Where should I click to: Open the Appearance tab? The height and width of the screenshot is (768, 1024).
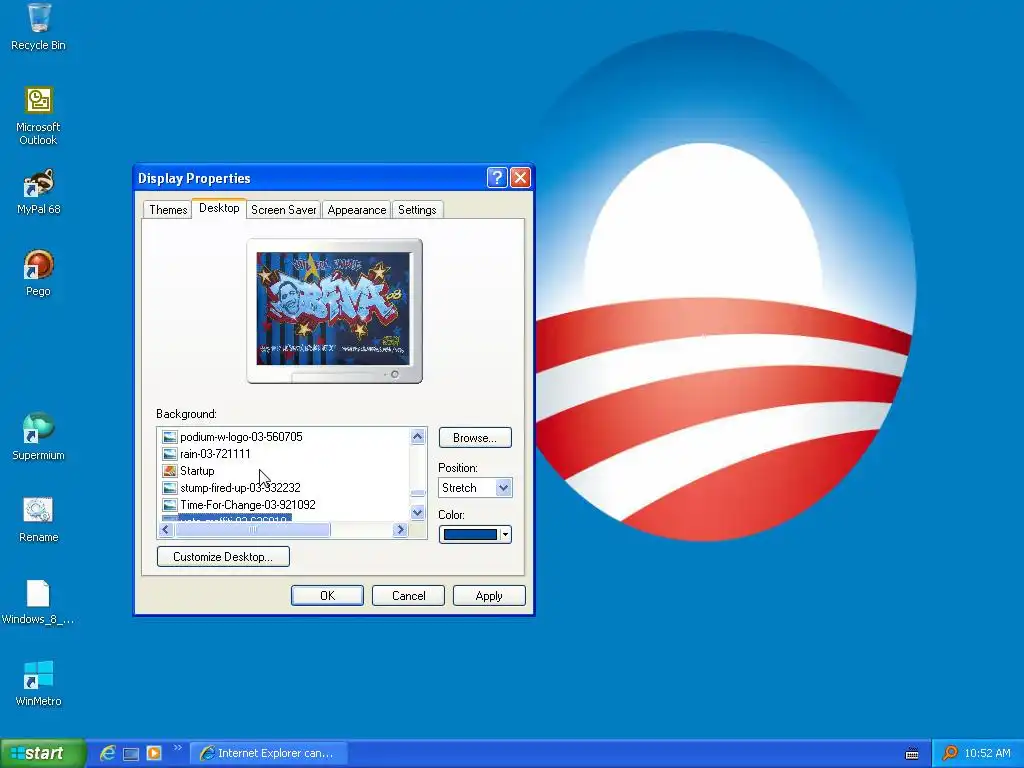tap(357, 210)
